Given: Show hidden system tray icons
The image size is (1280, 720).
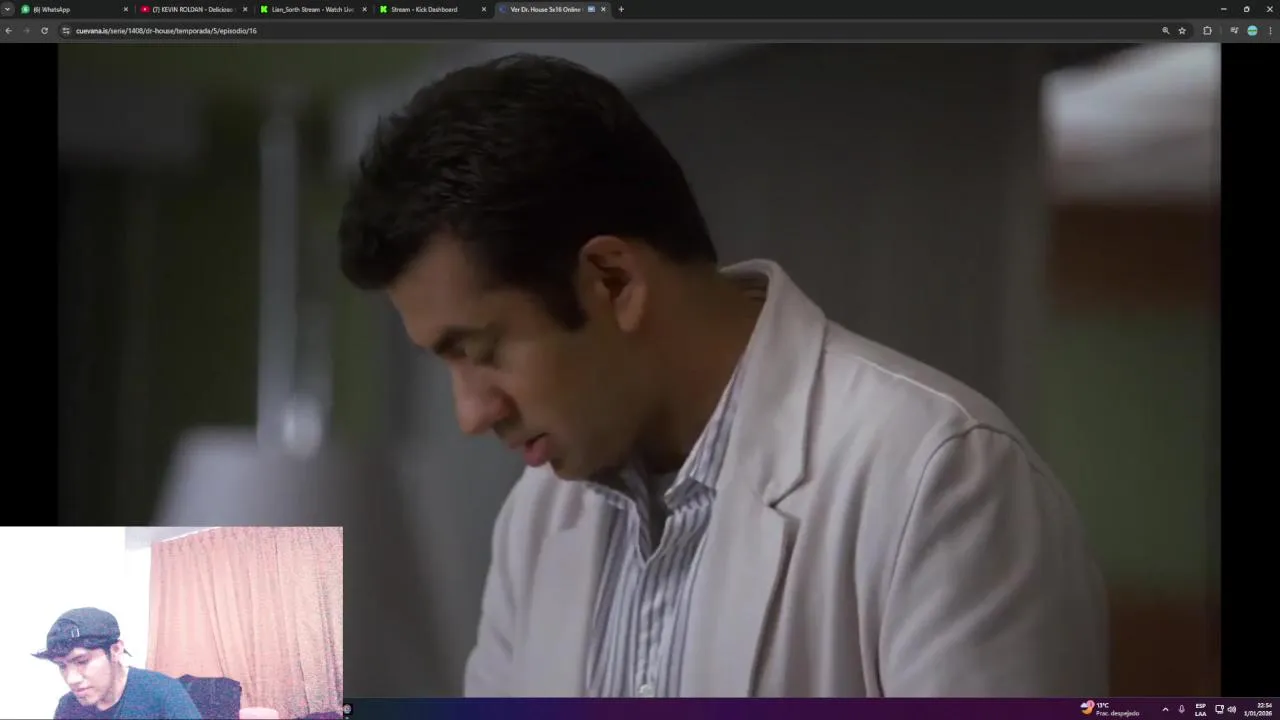Looking at the screenshot, I should tap(1165, 709).
